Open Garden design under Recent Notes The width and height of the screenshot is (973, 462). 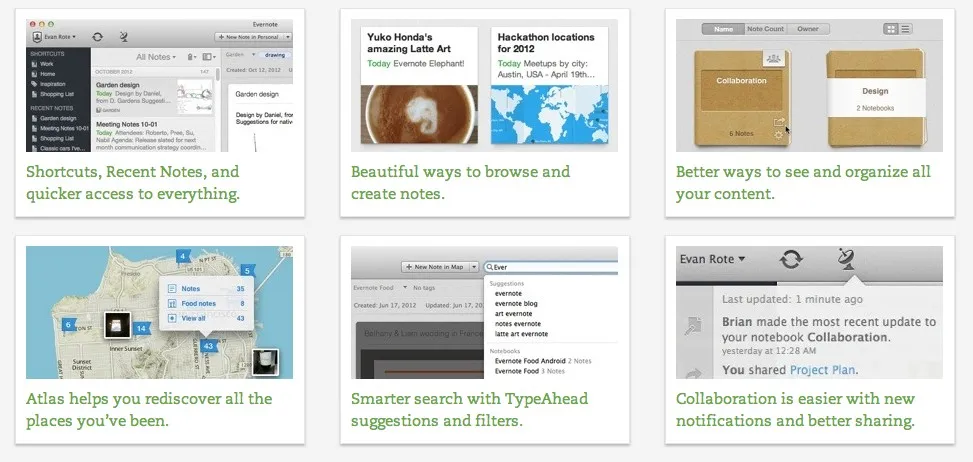click(x=53, y=118)
